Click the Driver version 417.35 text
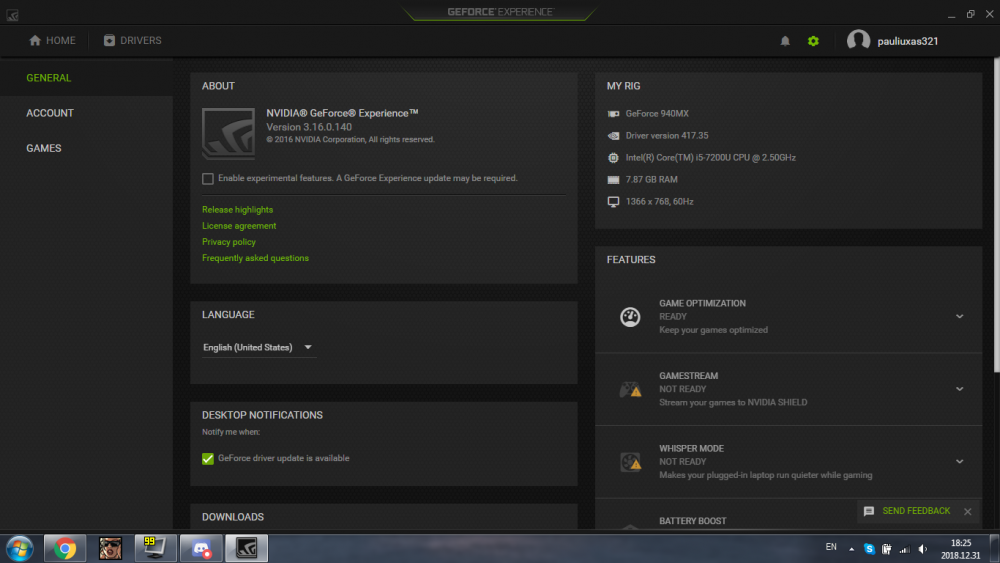The image size is (1000, 563). [666, 136]
